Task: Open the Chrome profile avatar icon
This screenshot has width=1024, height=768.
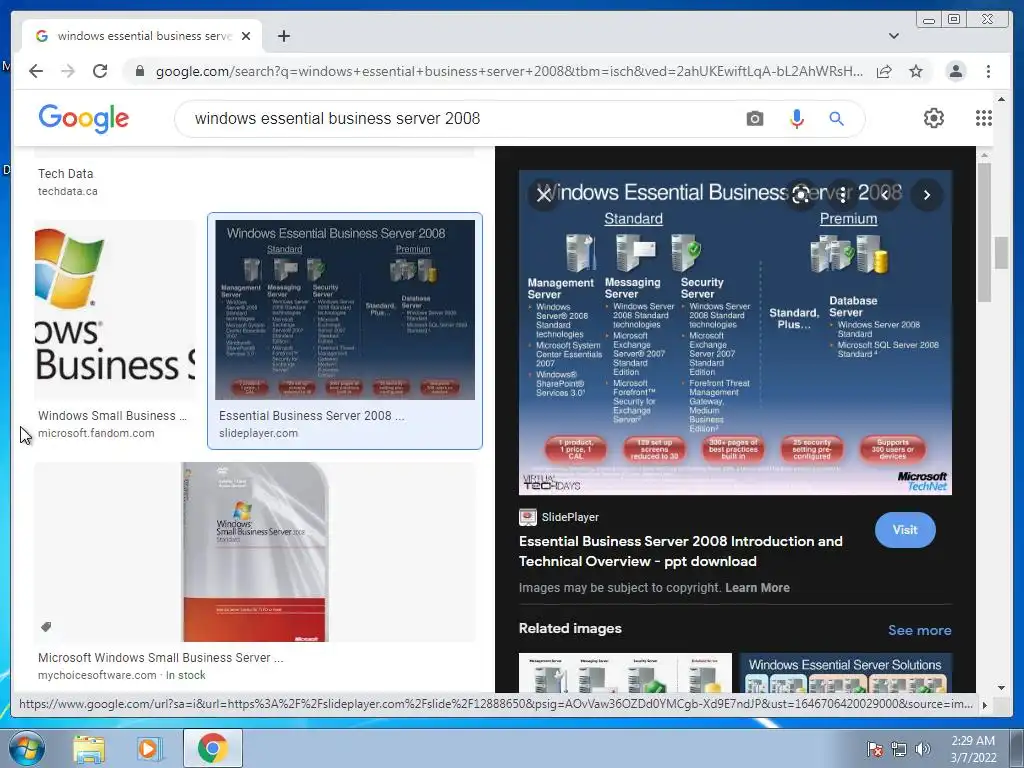Action: (x=955, y=71)
